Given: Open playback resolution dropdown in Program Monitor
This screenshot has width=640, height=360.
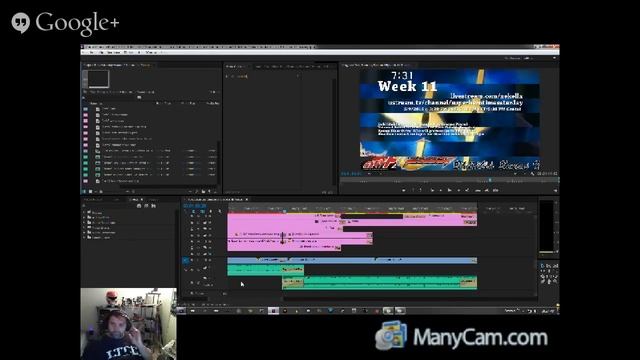Looking at the screenshot, I should (x=515, y=174).
